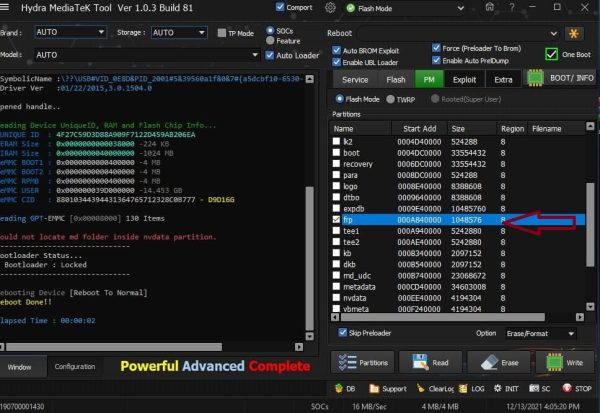Image resolution: width=600 pixels, height=413 pixels.
Task: Click log panel horizontal scrollbar thumb
Action: coord(114,347)
